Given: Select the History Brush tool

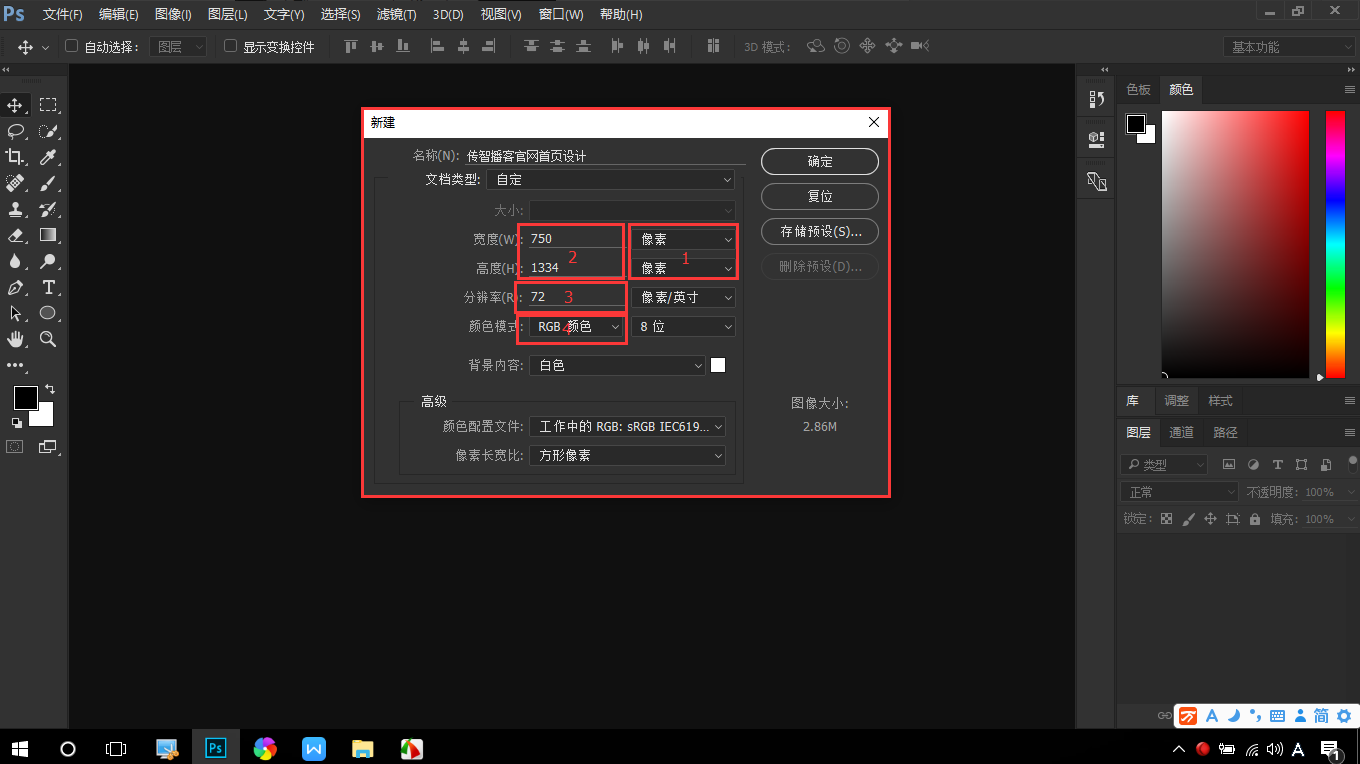Looking at the screenshot, I should coord(47,209).
